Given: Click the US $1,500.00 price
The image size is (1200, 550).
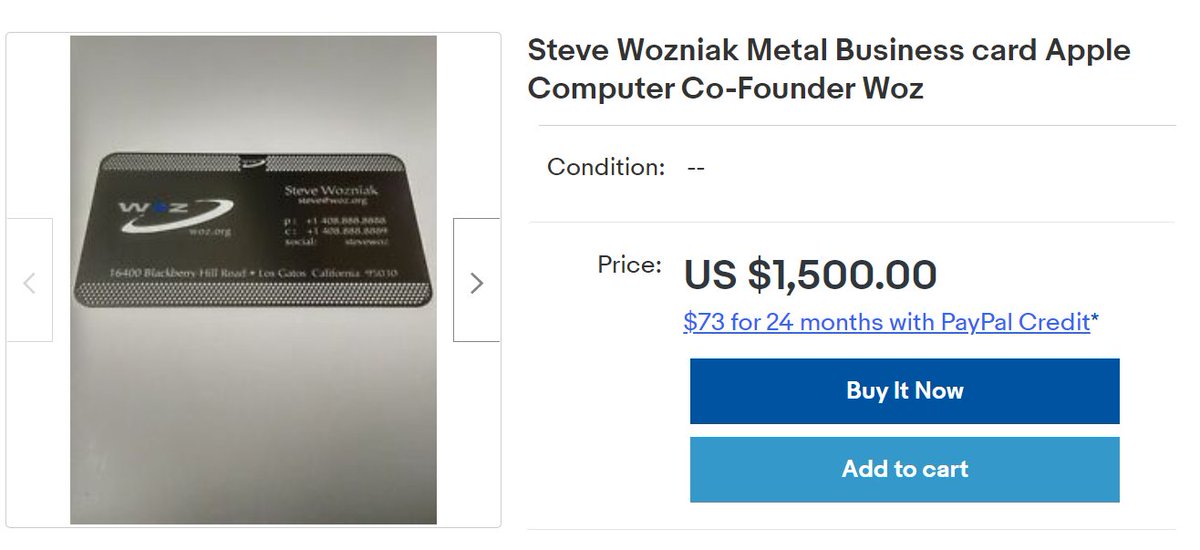Looking at the screenshot, I should click(810, 274).
